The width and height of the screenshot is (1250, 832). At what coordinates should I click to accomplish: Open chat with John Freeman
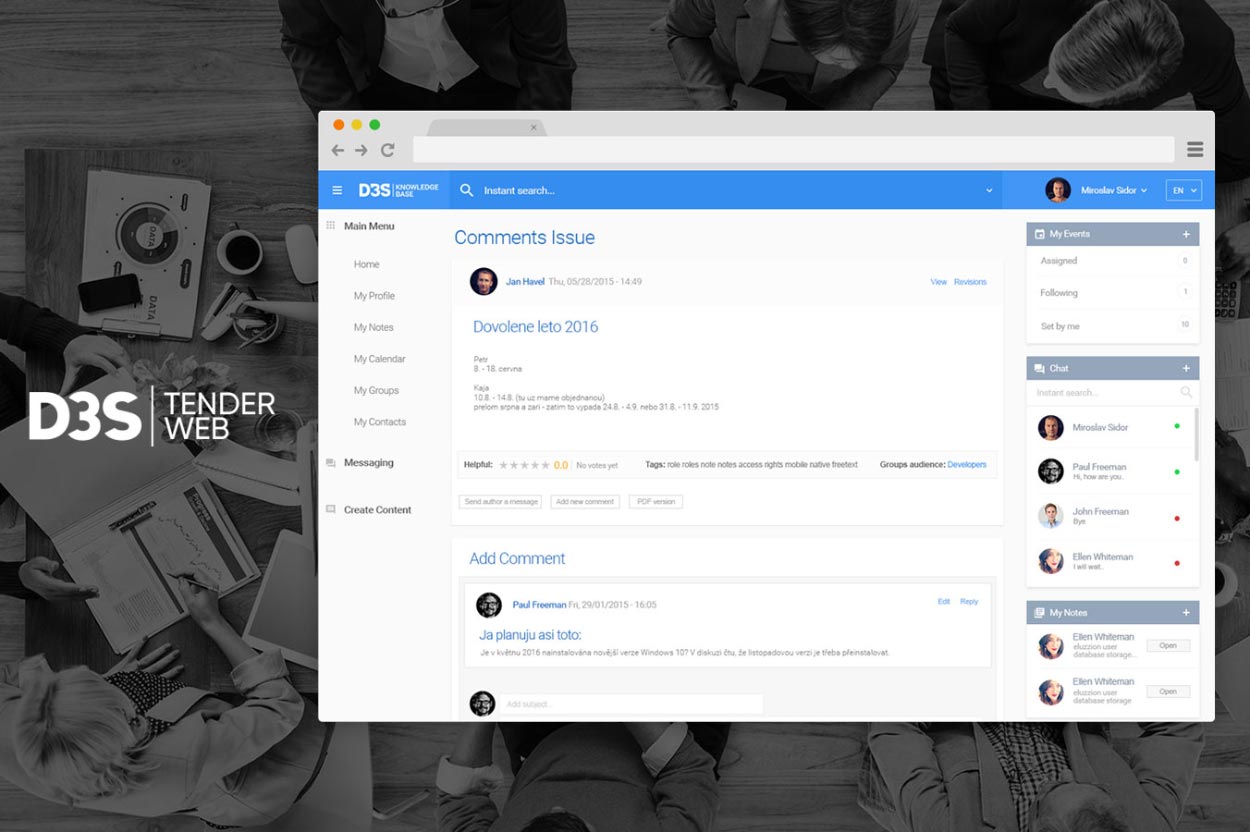pos(1110,516)
